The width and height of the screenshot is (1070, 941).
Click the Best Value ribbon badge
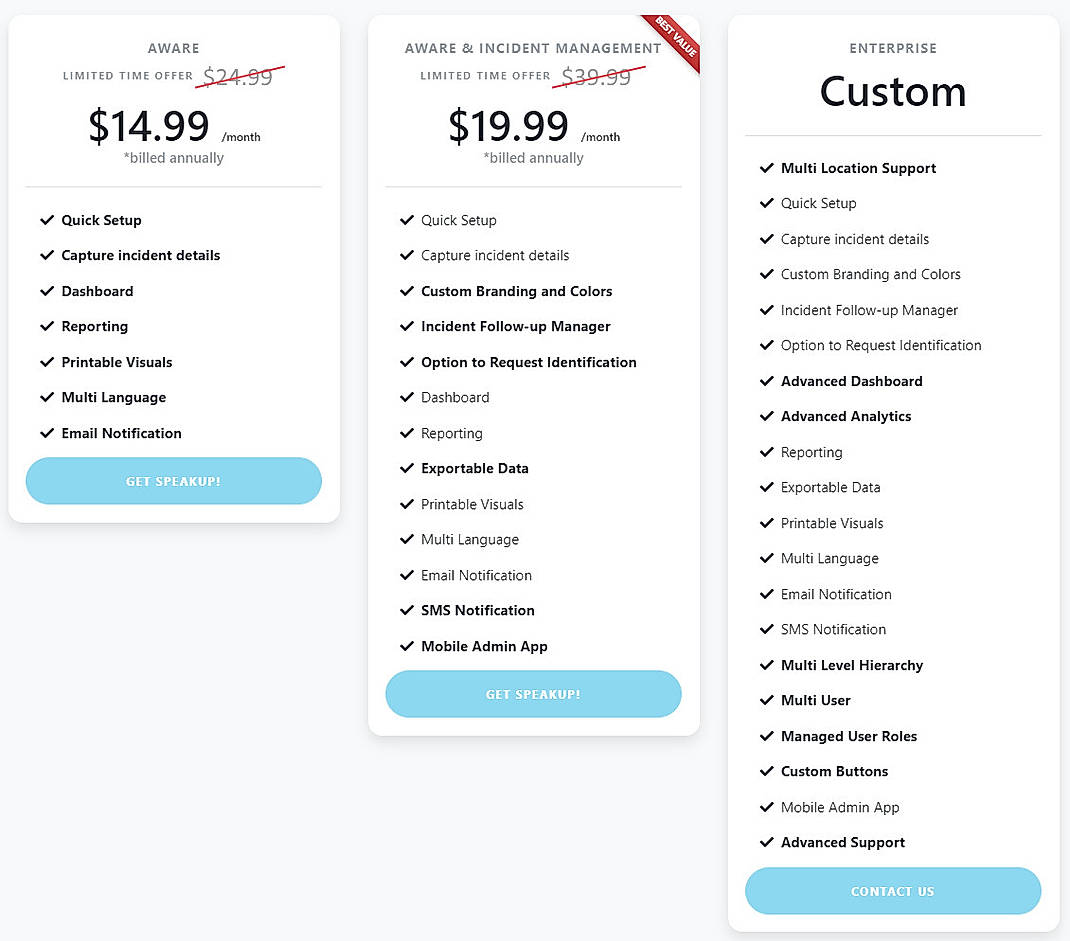pyautogui.click(x=672, y=42)
